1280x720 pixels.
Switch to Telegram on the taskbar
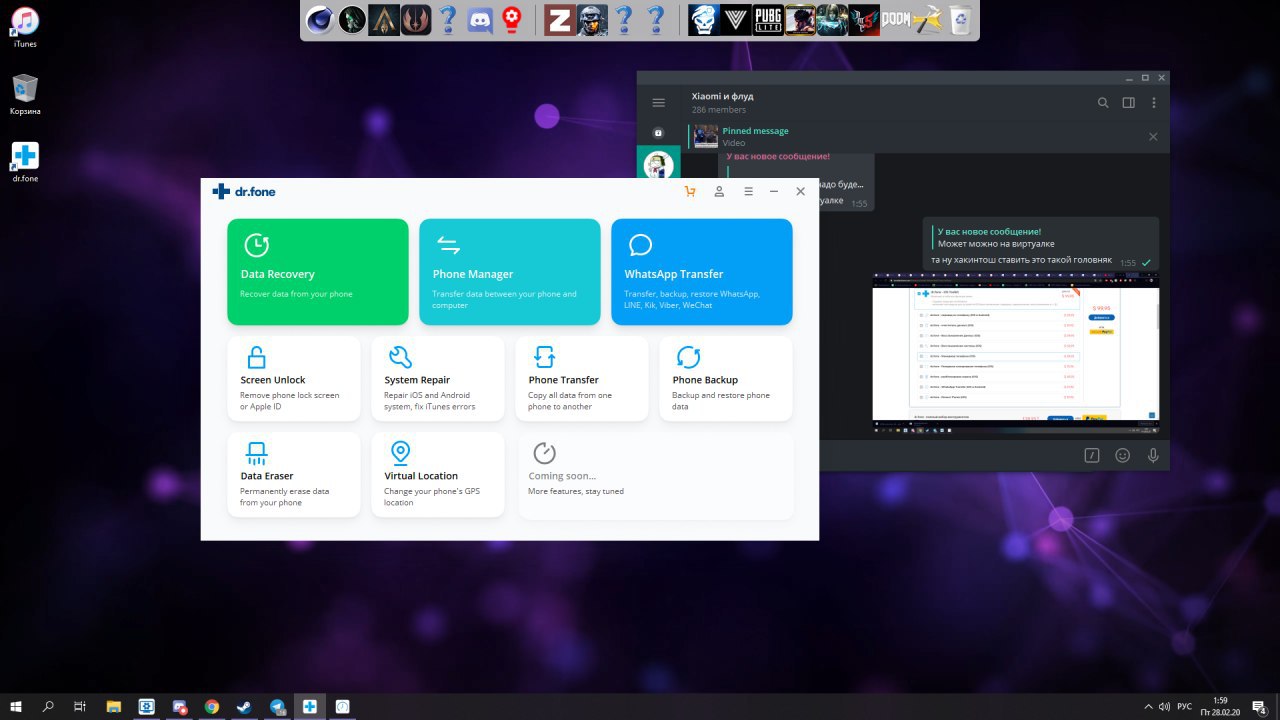click(x=277, y=706)
